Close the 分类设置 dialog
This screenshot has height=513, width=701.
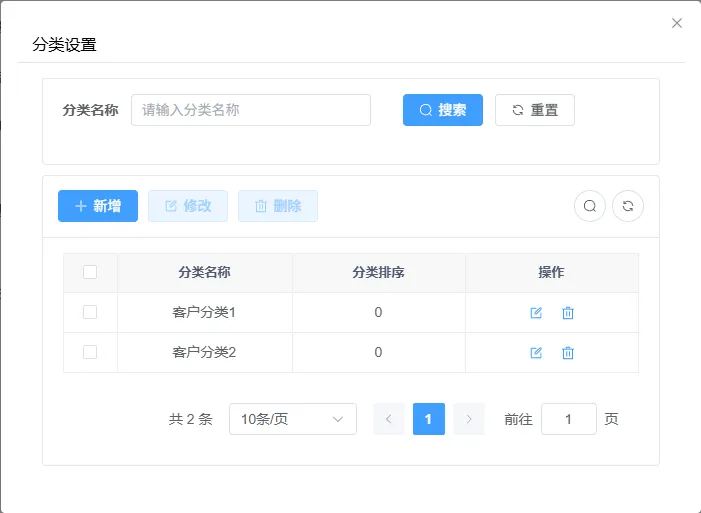(677, 23)
